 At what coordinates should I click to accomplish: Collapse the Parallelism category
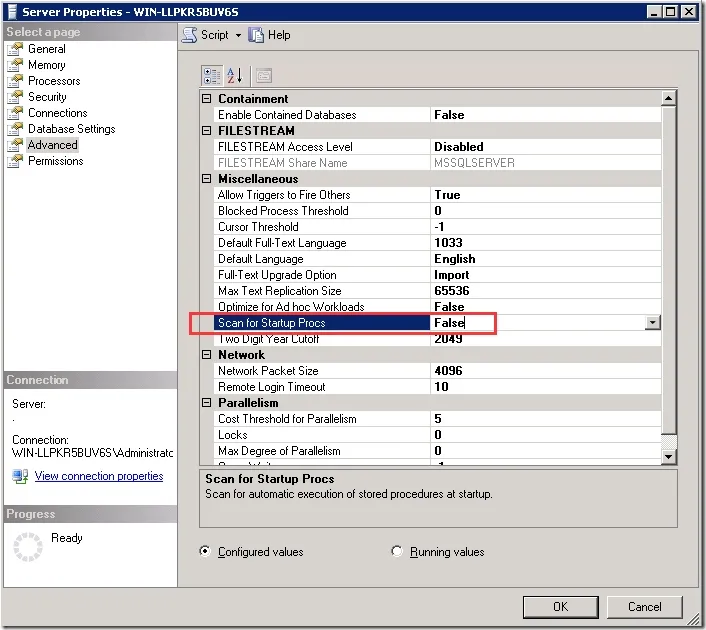pos(206,403)
